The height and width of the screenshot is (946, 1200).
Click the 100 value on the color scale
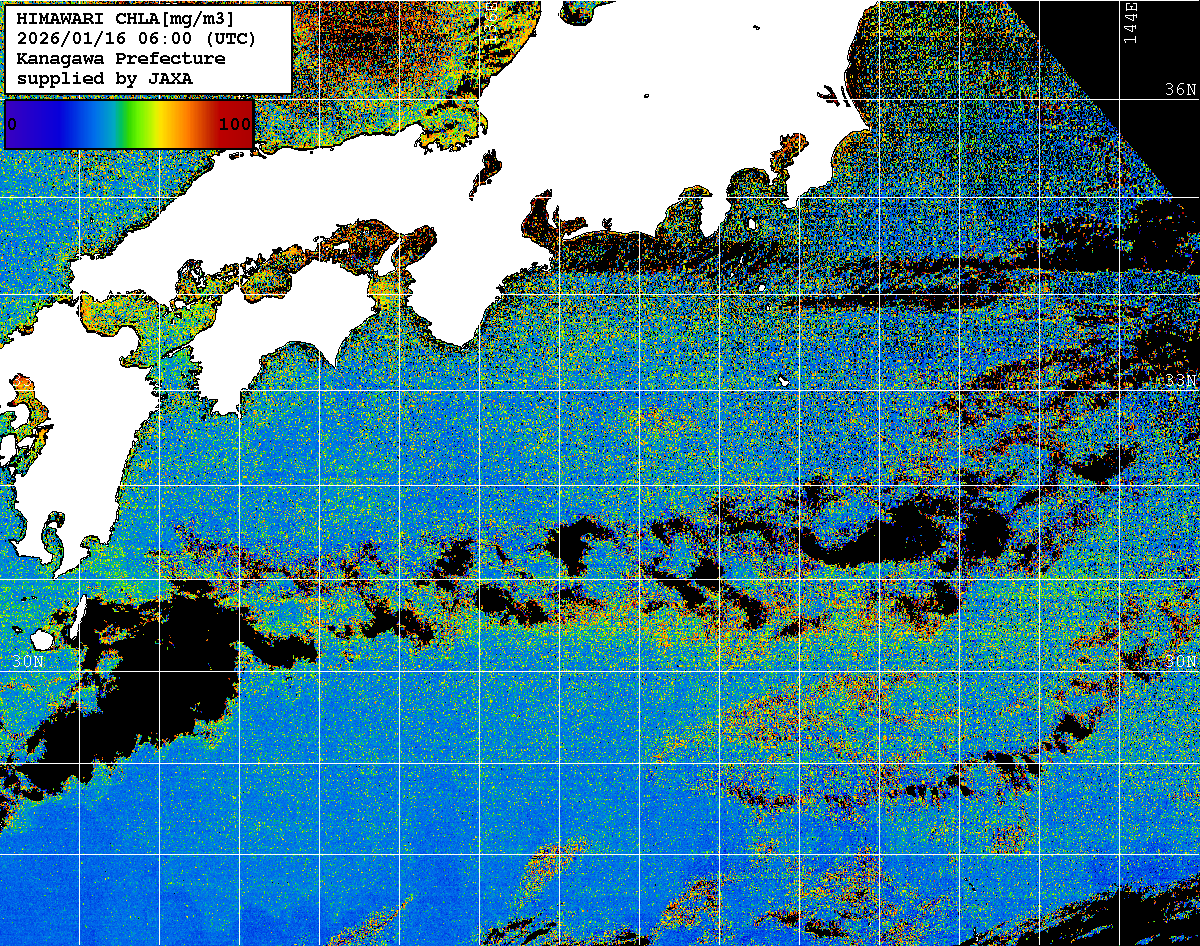[234, 124]
